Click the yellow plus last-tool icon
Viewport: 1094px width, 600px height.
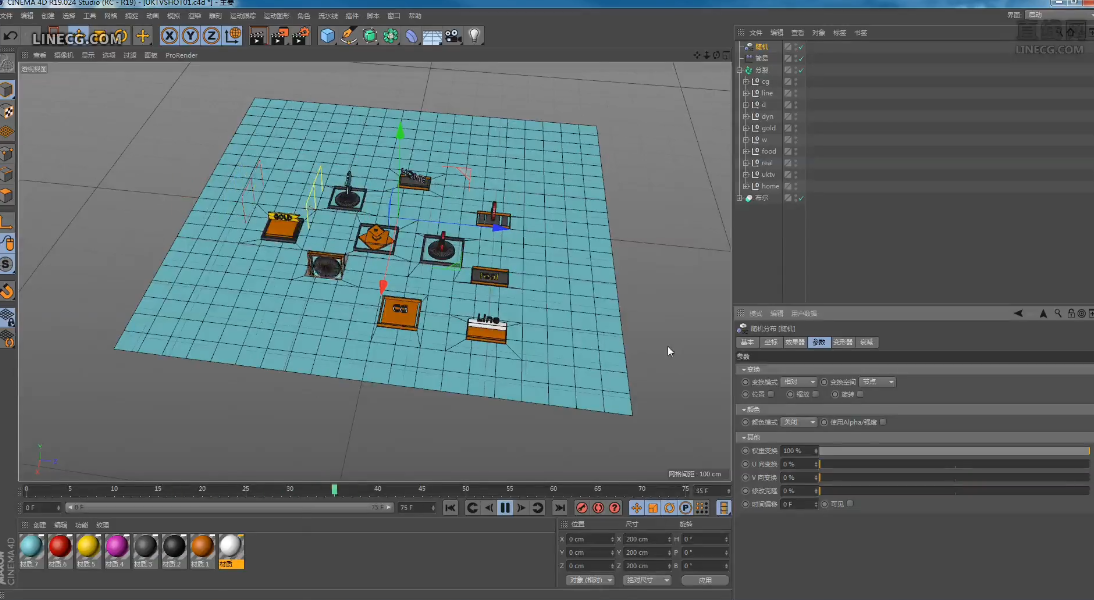[x=142, y=36]
